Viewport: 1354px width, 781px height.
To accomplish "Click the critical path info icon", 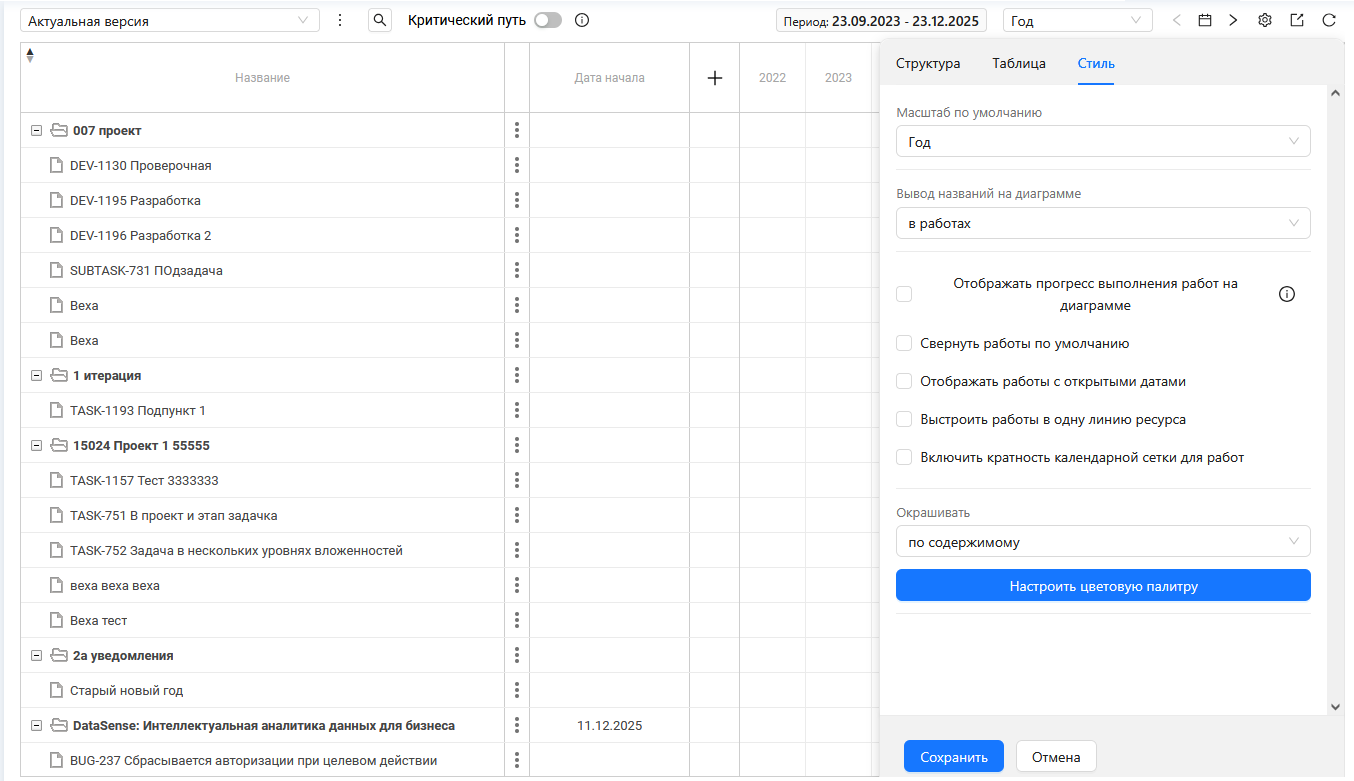I will pos(582,20).
